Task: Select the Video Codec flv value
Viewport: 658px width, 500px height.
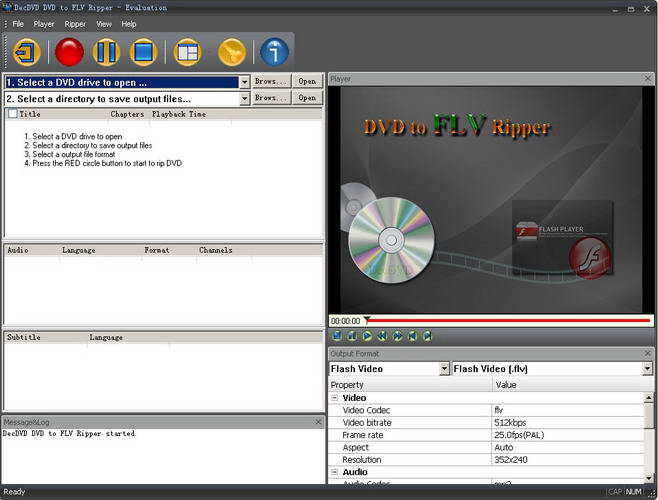Action: tap(568, 410)
